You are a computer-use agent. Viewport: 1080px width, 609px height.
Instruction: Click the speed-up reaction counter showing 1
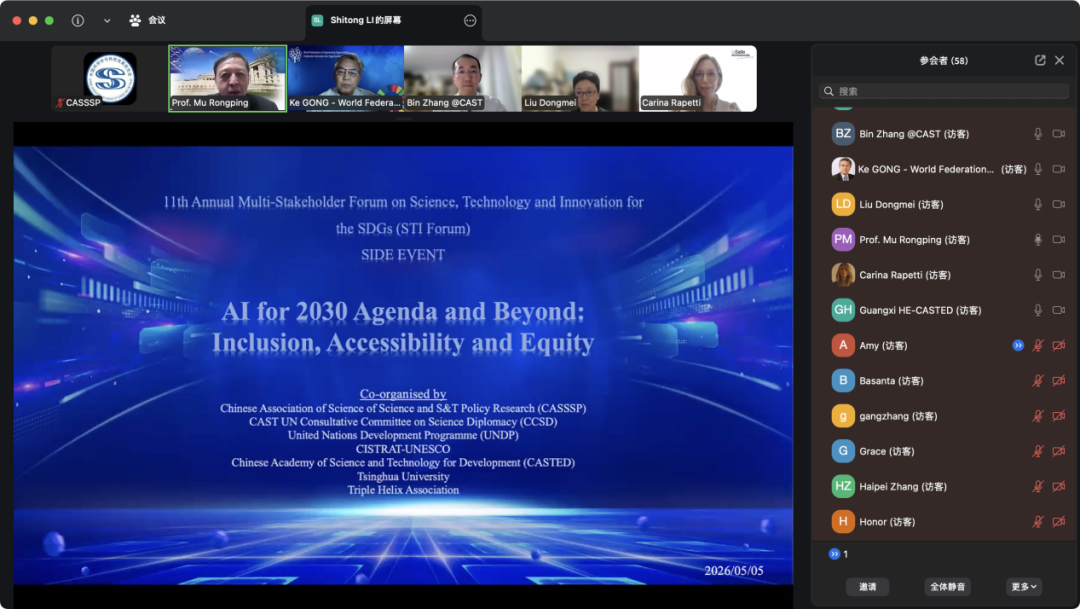click(x=838, y=554)
